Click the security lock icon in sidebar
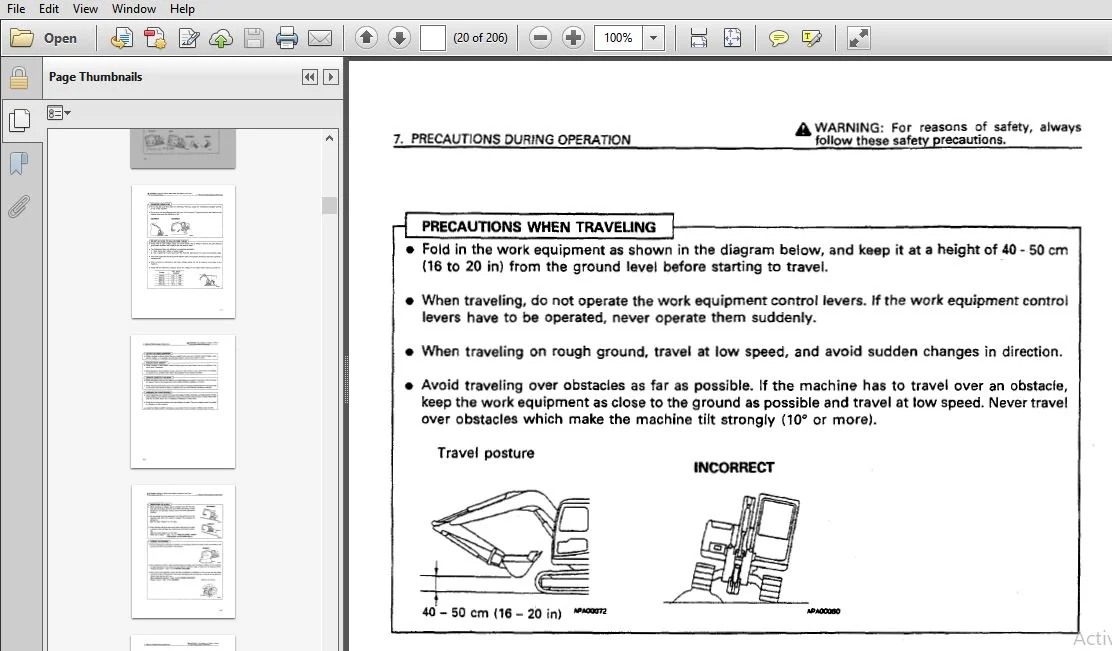This screenshot has height=651, width=1112. (19, 78)
